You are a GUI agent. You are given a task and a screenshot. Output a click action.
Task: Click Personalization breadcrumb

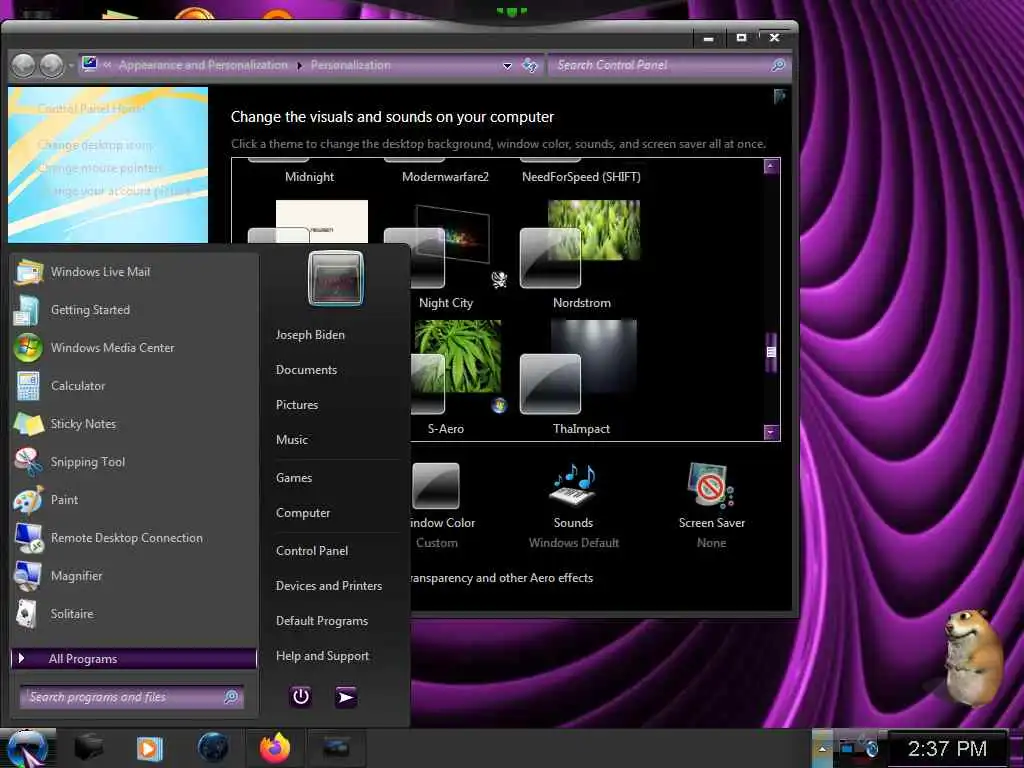pyautogui.click(x=351, y=65)
